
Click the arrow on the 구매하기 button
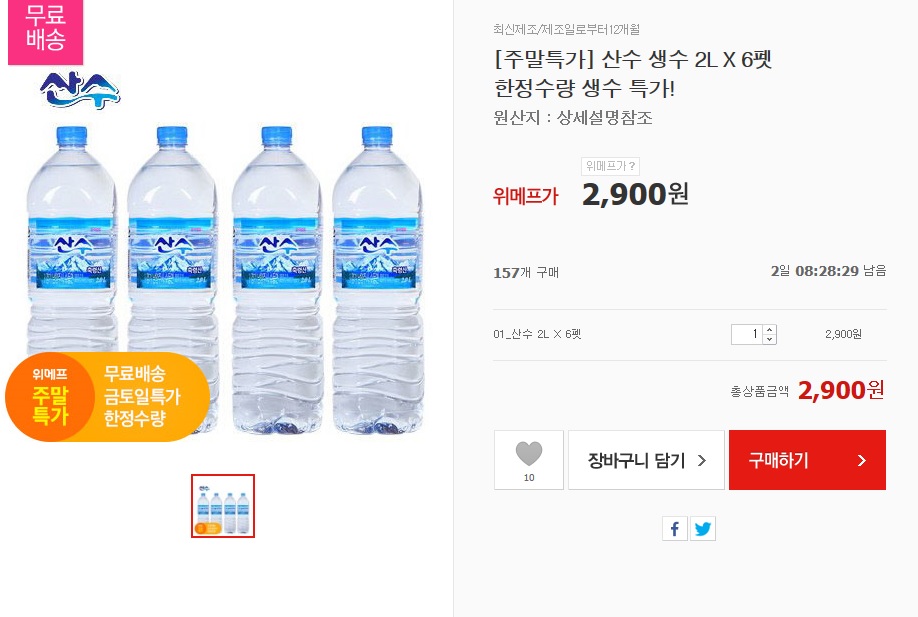pyautogui.click(x=862, y=461)
